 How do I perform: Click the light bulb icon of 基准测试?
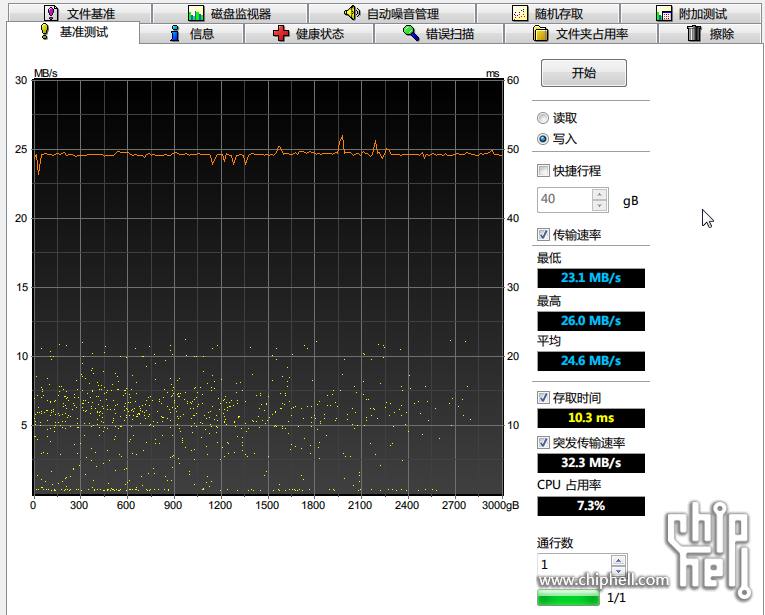(x=44, y=32)
